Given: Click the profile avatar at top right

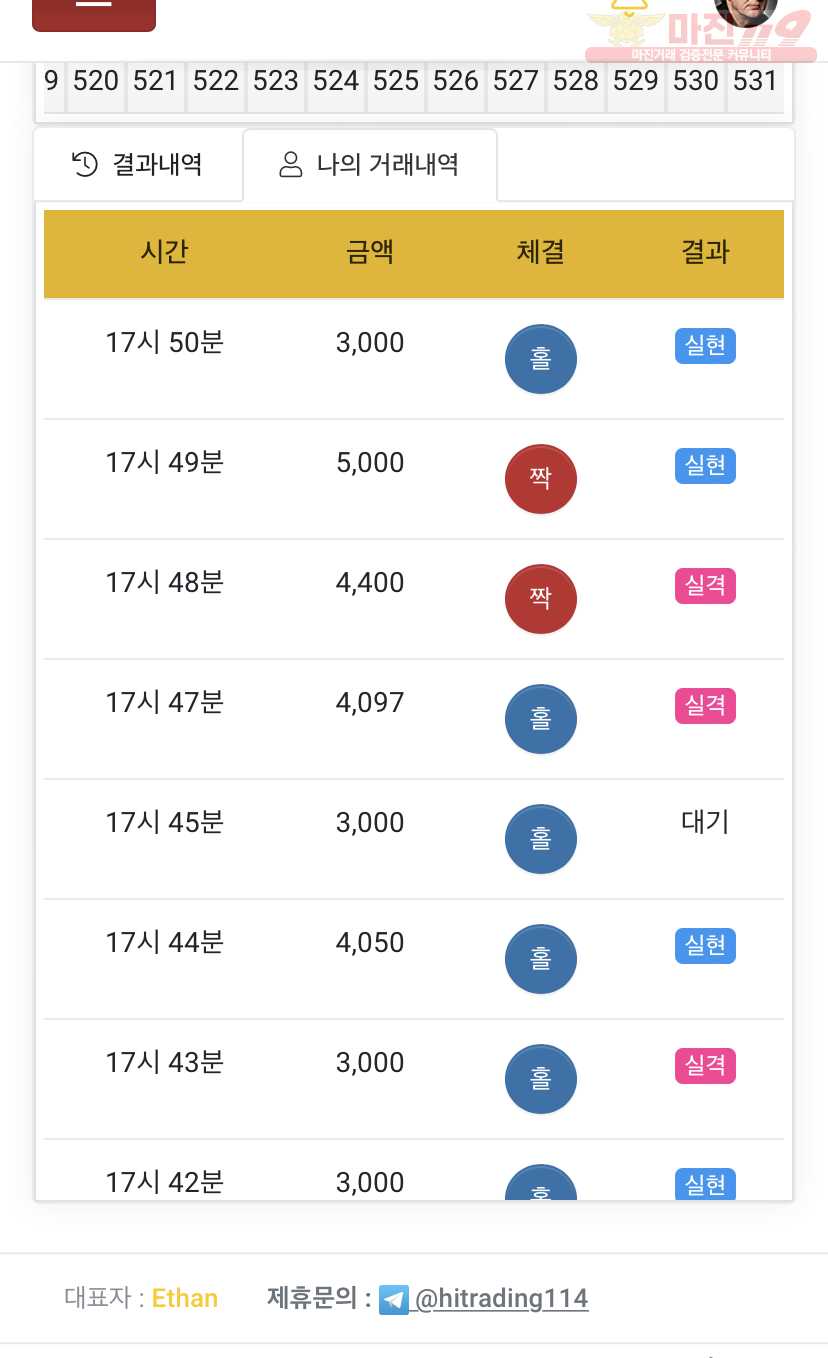Looking at the screenshot, I should (x=745, y=10).
